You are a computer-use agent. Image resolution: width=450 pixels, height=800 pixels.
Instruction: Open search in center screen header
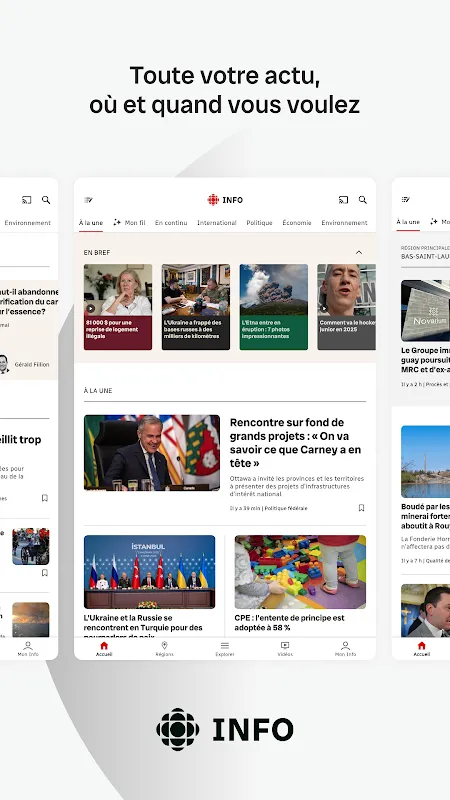[x=362, y=200]
